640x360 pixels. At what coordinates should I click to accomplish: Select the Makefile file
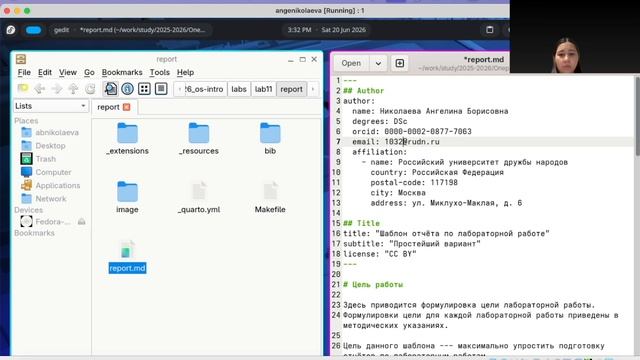point(270,198)
